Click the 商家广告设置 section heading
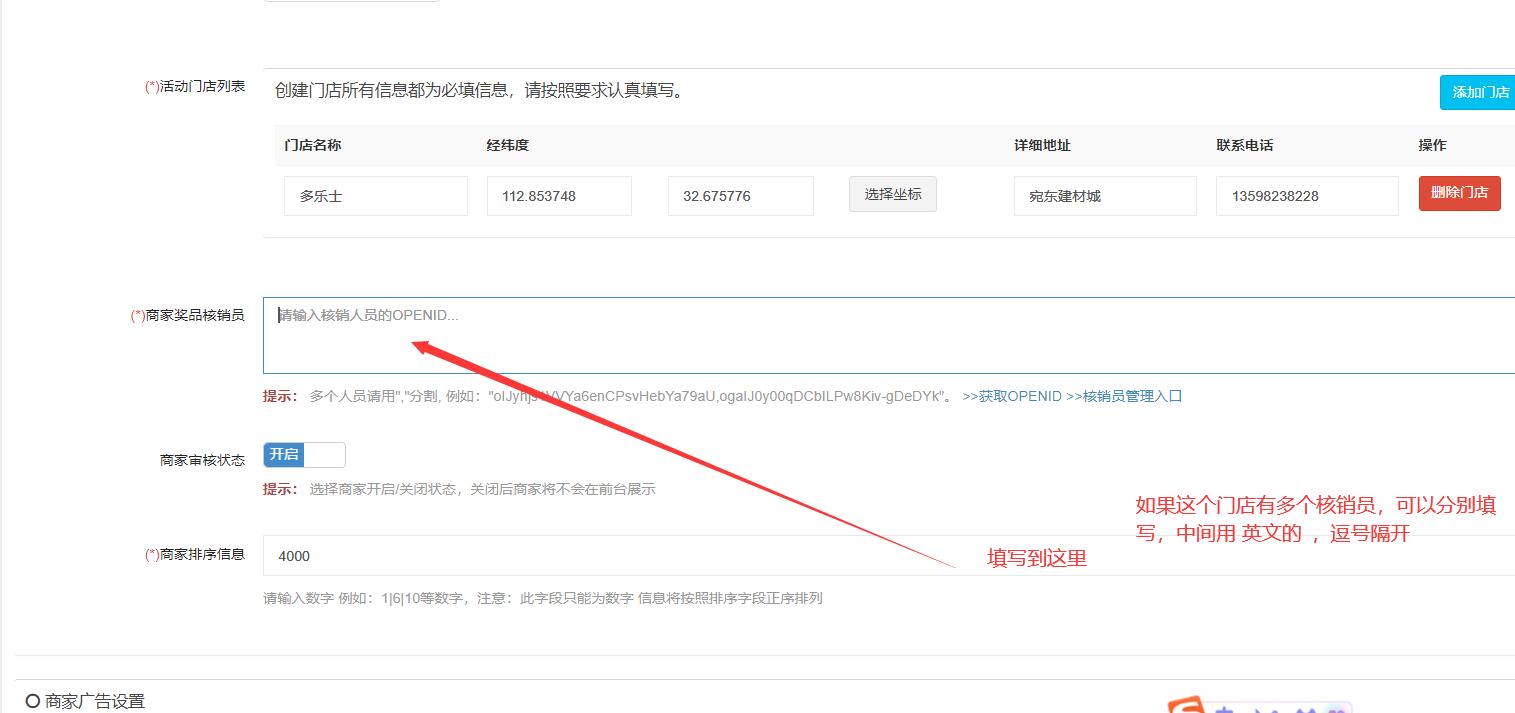Viewport: 1515px width, 713px height. pos(85,702)
